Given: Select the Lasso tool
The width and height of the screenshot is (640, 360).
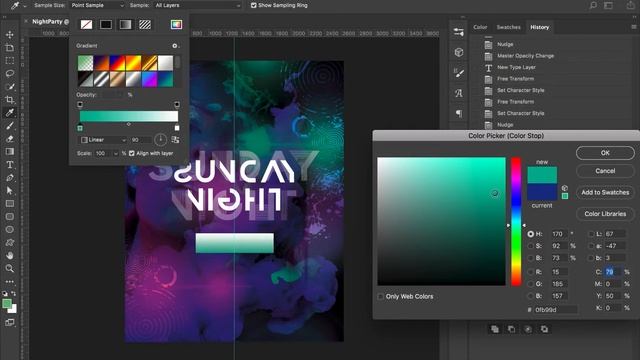Looking at the screenshot, I should click(x=10, y=73).
